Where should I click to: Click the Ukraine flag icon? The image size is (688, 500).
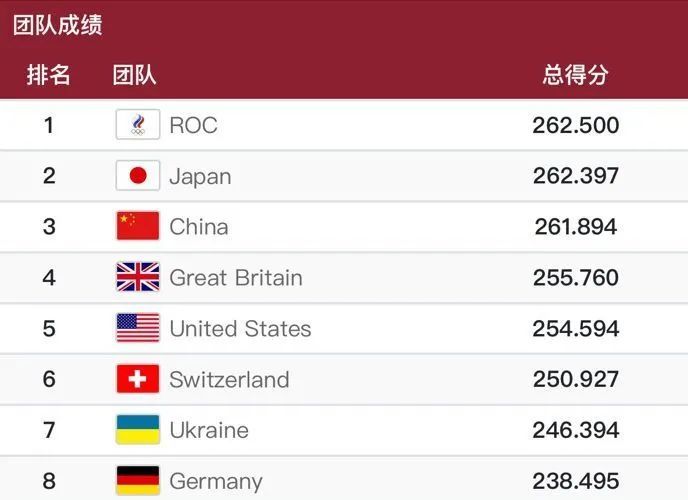137,430
